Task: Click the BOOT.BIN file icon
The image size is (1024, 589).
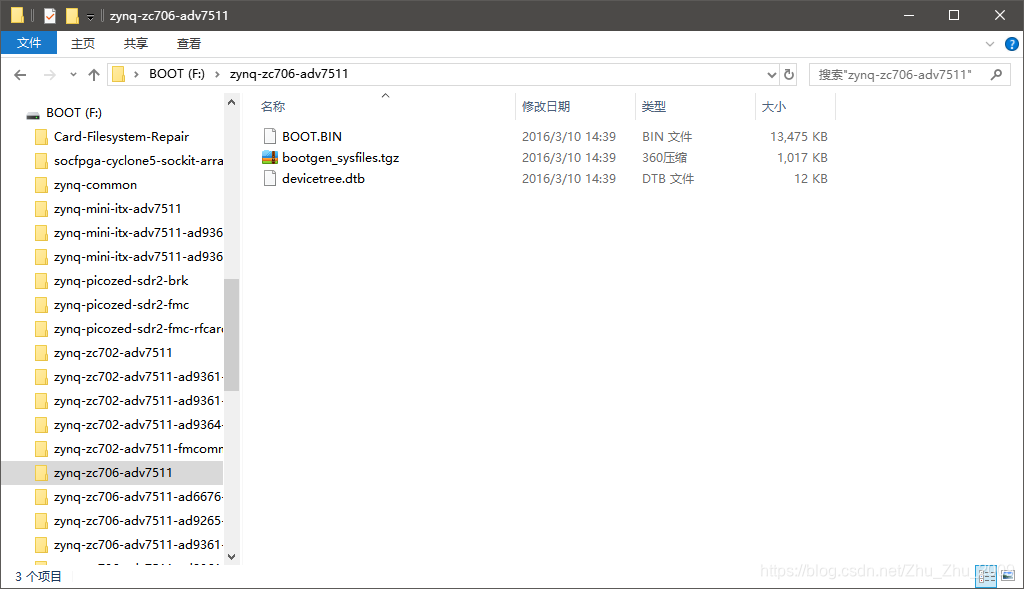Action: 270,136
